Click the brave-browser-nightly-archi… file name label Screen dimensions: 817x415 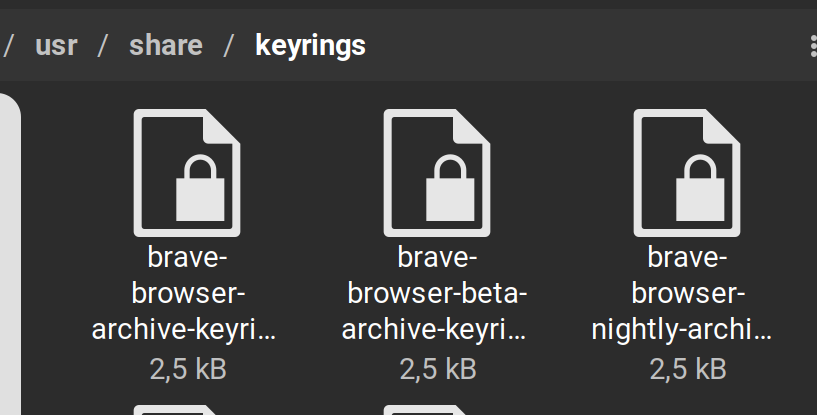click(682, 294)
